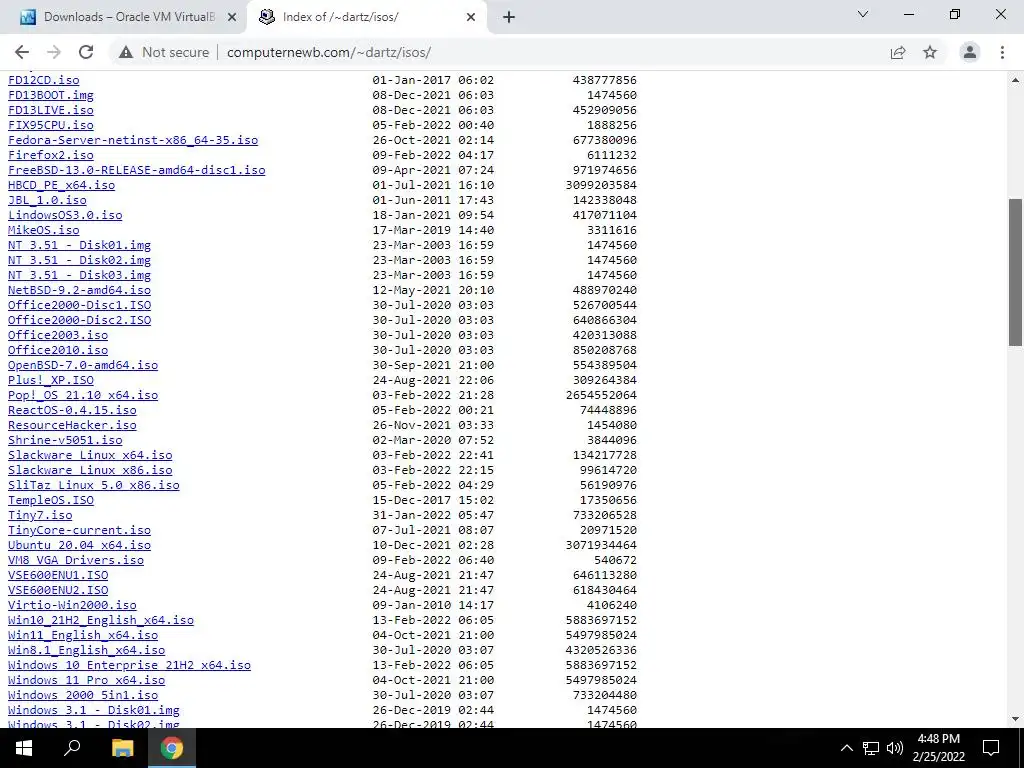Click the scrollbar up arrow

coord(1016,80)
